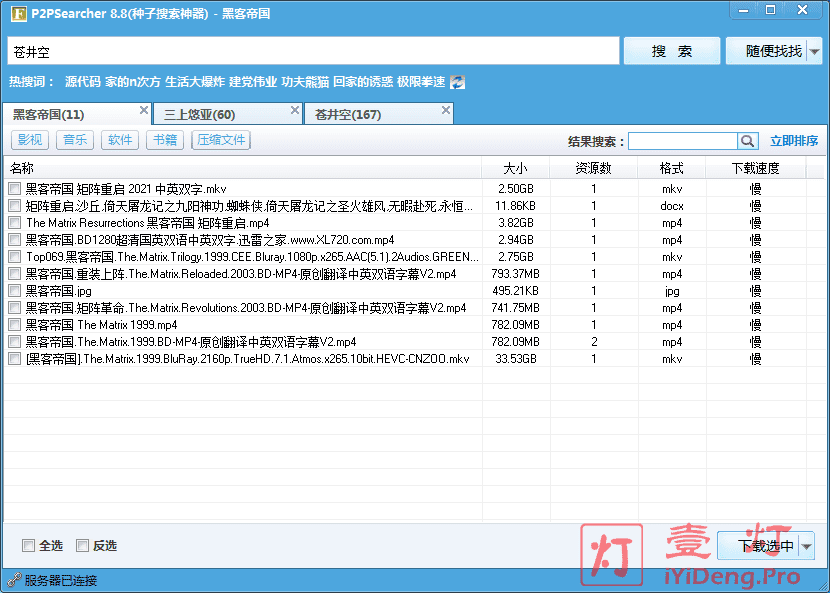
Task: Click hot word 生活大爆炸
Action: pyautogui.click(x=197, y=82)
